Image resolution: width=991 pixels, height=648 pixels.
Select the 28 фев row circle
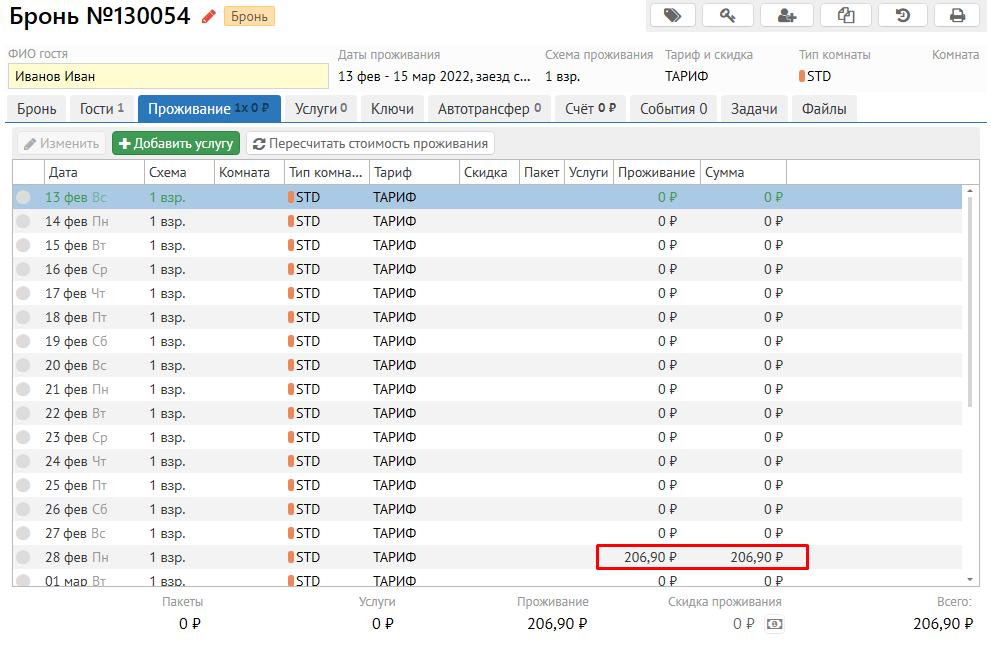23,557
